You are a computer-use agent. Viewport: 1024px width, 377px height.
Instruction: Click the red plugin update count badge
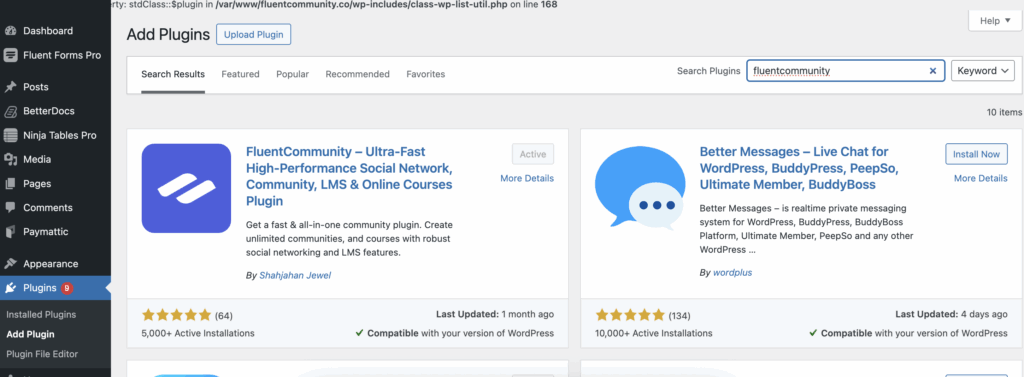click(67, 288)
